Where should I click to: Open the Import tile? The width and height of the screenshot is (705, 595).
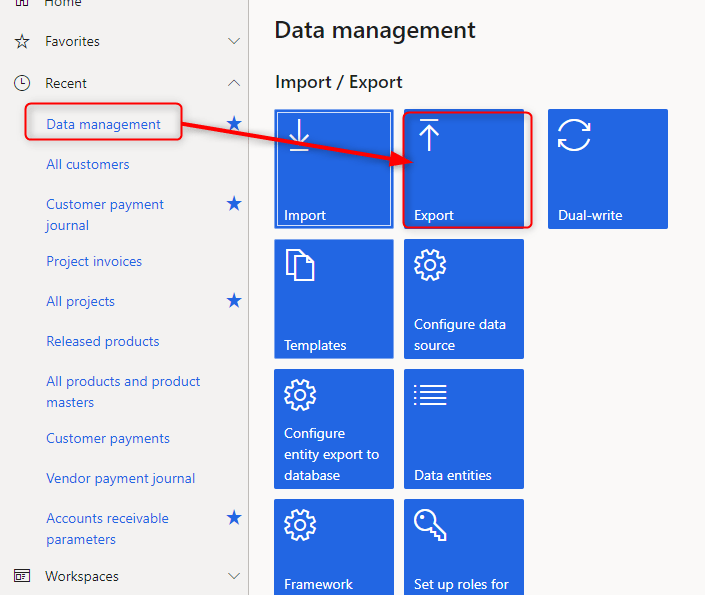coord(333,168)
